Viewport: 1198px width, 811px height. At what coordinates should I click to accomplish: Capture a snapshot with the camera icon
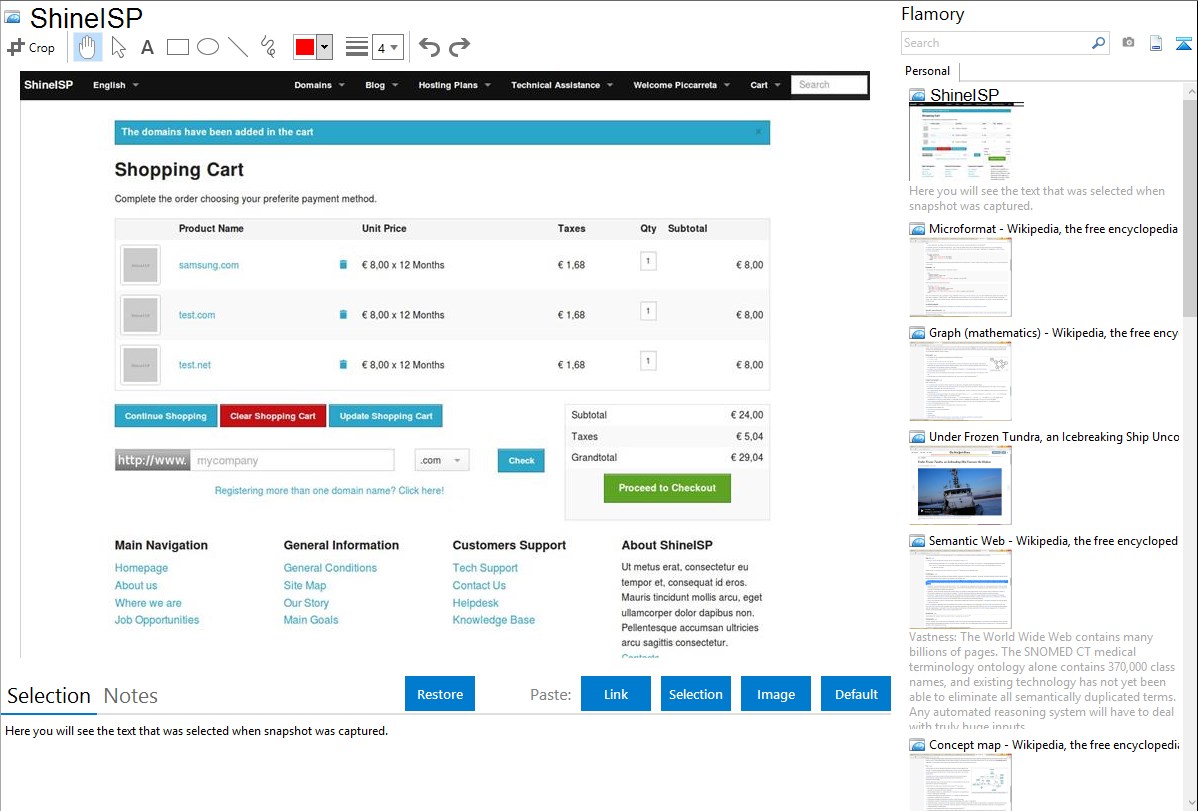click(x=1128, y=43)
